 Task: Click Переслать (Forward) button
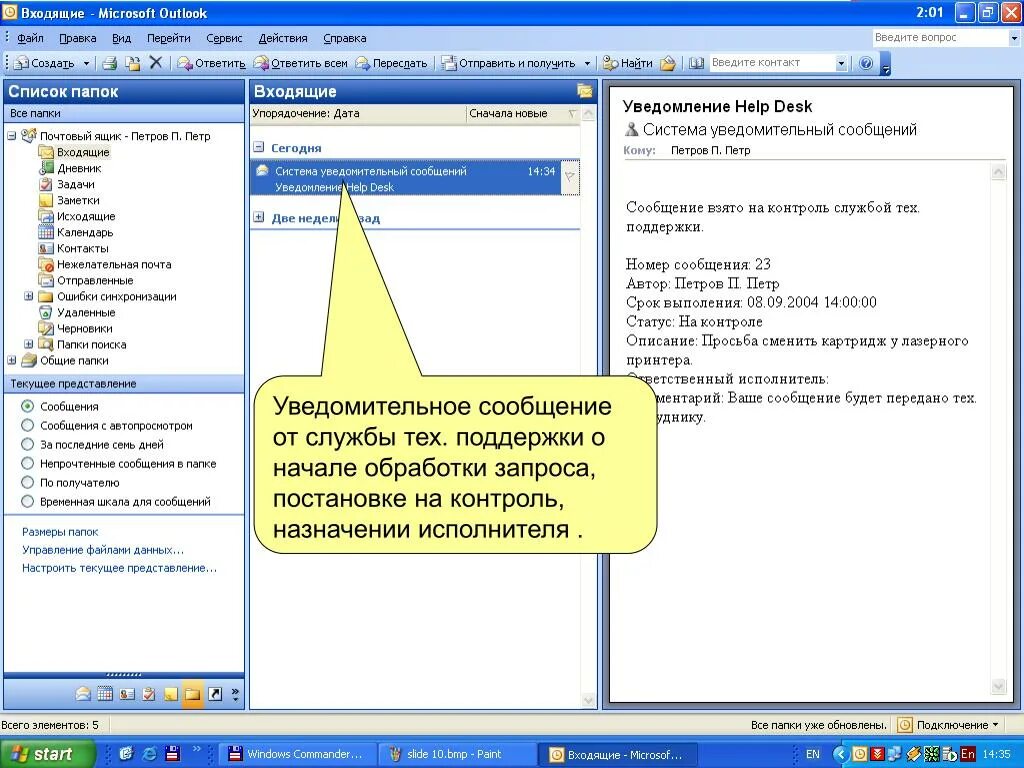tap(391, 63)
